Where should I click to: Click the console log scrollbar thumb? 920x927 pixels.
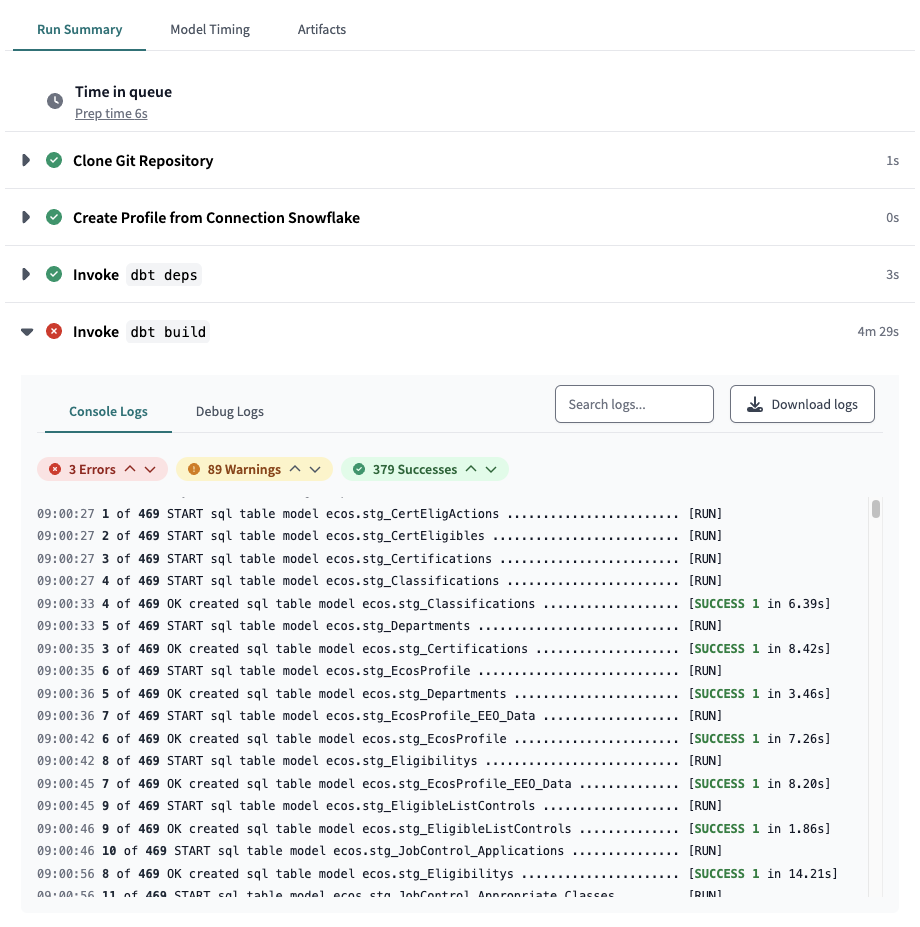click(x=876, y=509)
